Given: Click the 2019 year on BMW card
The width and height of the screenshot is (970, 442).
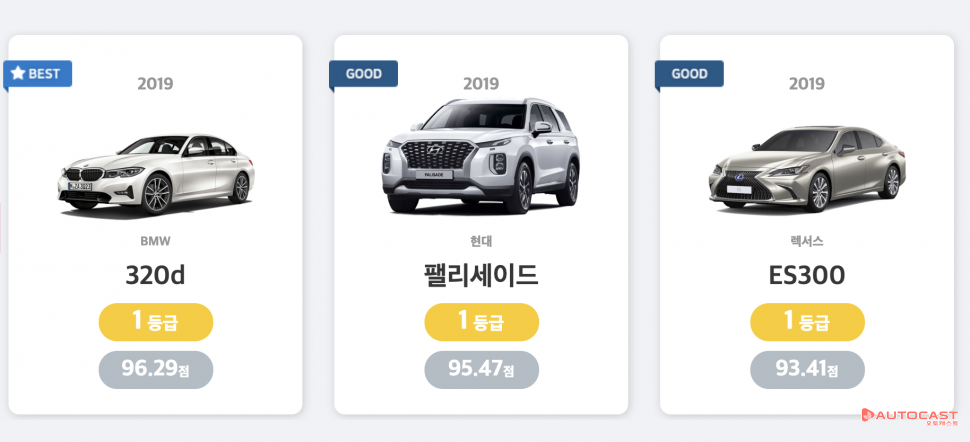Looking at the screenshot, I should (x=155, y=84).
